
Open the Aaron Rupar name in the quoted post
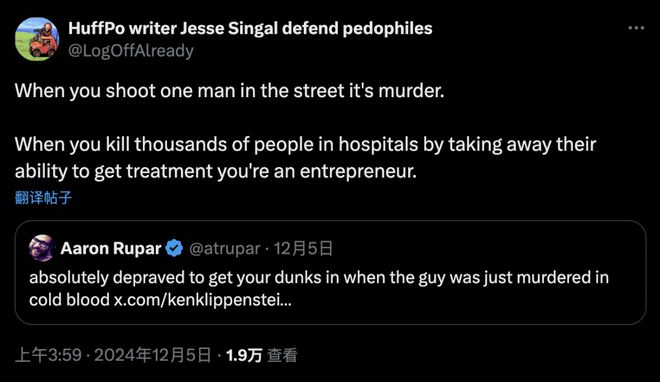point(111,249)
